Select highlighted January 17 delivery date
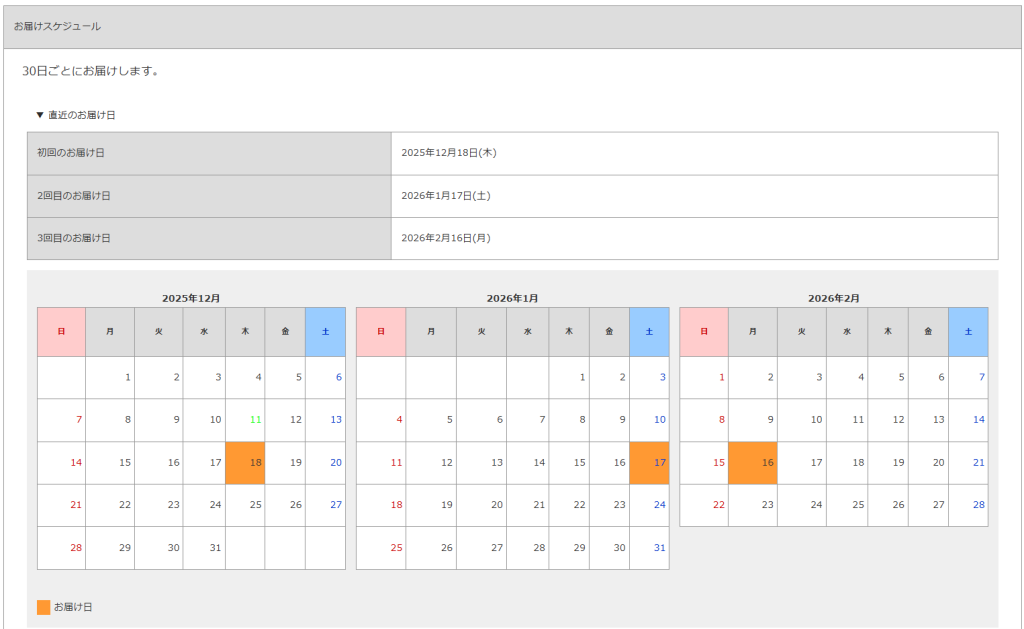Screen dimensions: 1024x629 coord(649,463)
